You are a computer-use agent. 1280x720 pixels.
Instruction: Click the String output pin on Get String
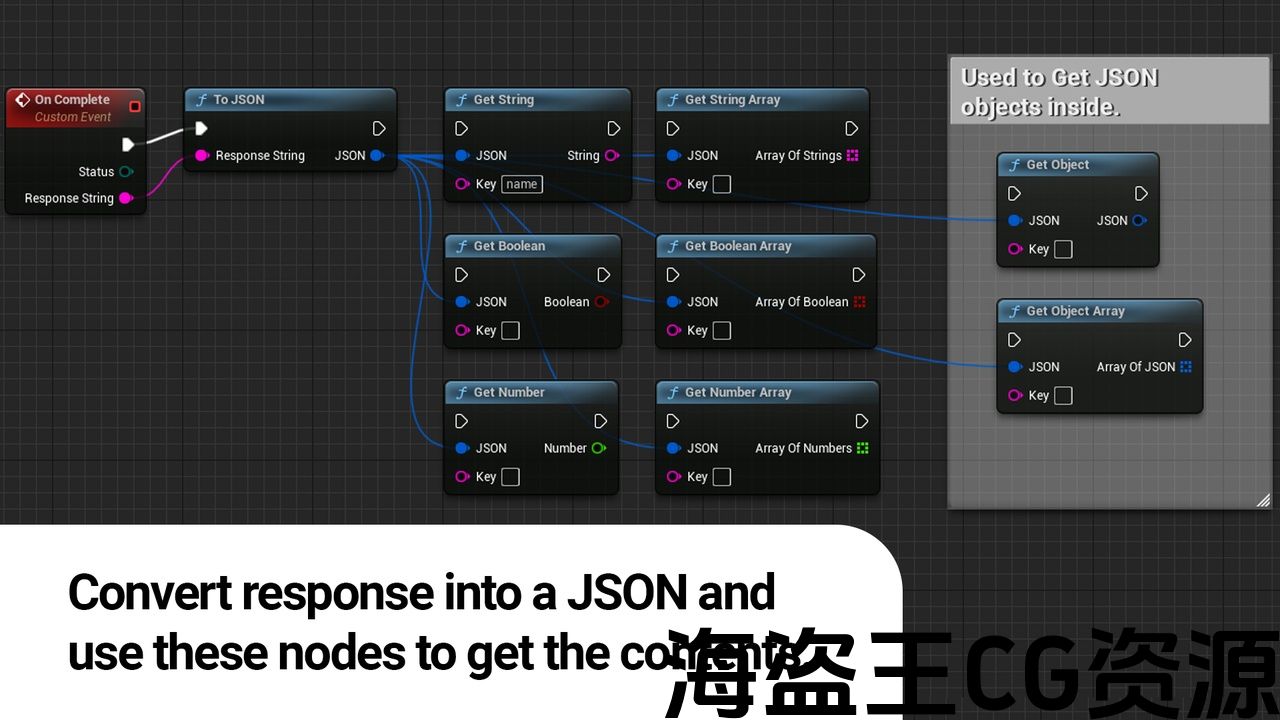point(612,155)
